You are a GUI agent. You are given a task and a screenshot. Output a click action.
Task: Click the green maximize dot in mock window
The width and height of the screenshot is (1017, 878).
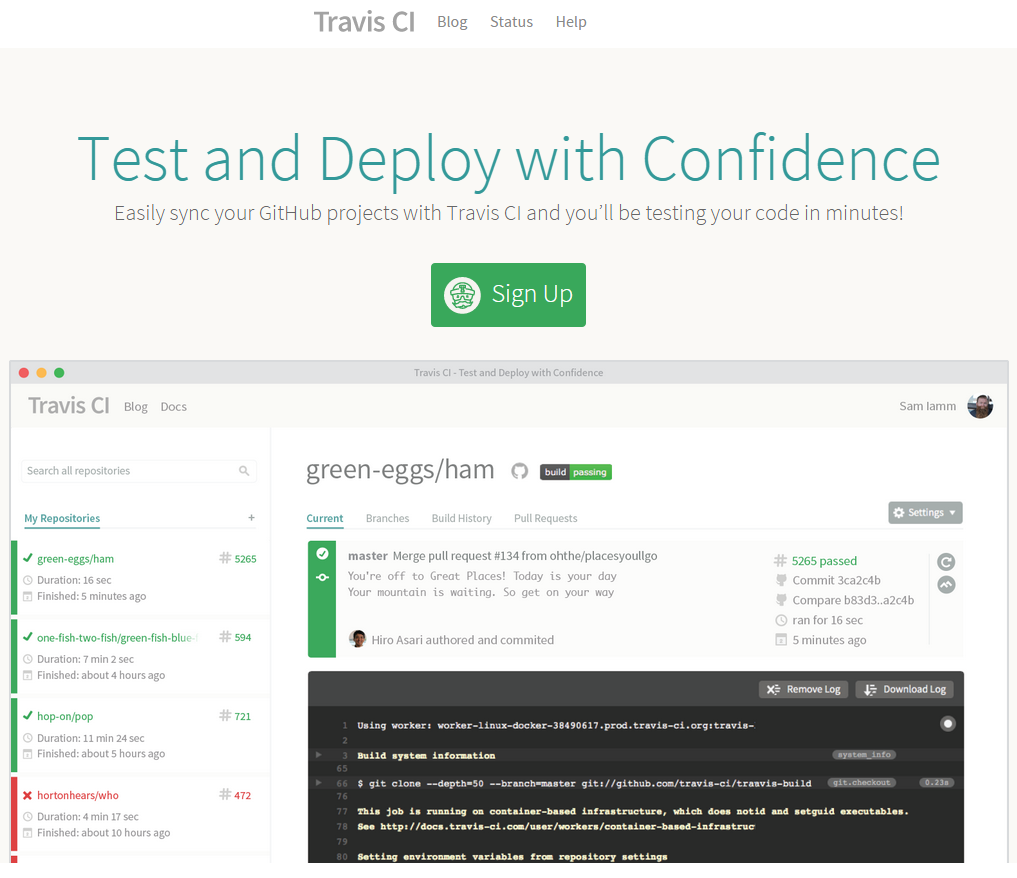pos(59,373)
